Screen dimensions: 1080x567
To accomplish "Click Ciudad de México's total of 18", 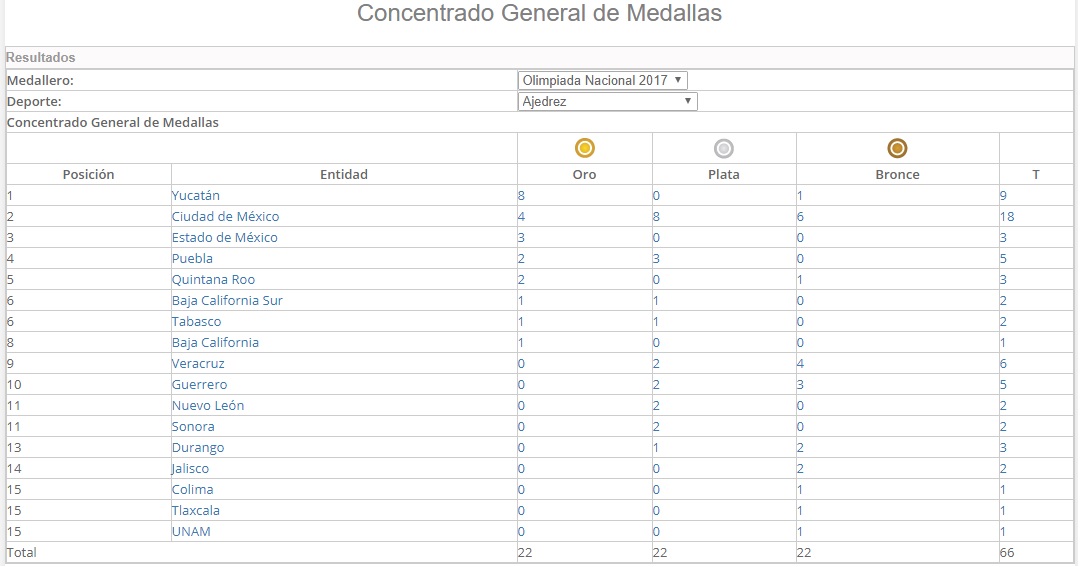I will pos(1006,217).
